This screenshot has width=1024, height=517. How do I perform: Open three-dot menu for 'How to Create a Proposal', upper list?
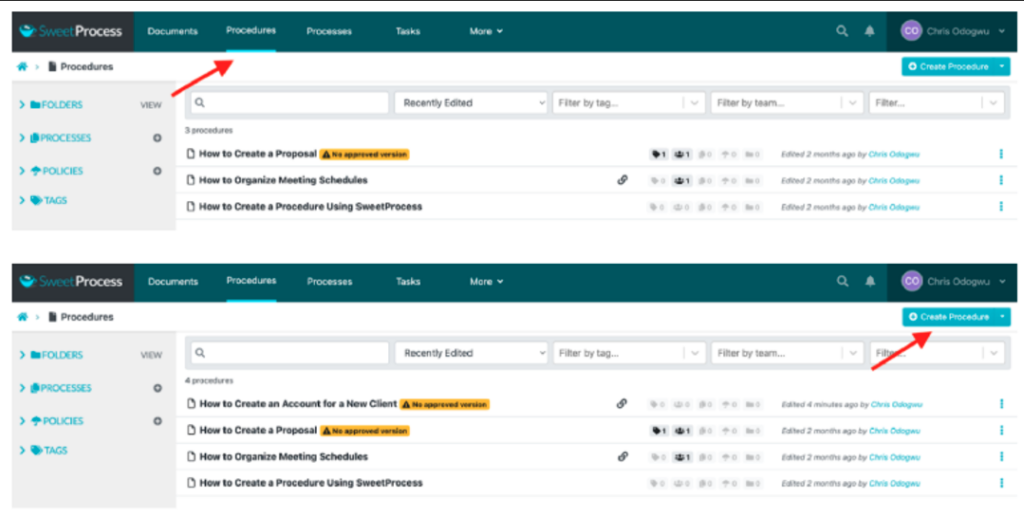pyautogui.click(x=1000, y=154)
